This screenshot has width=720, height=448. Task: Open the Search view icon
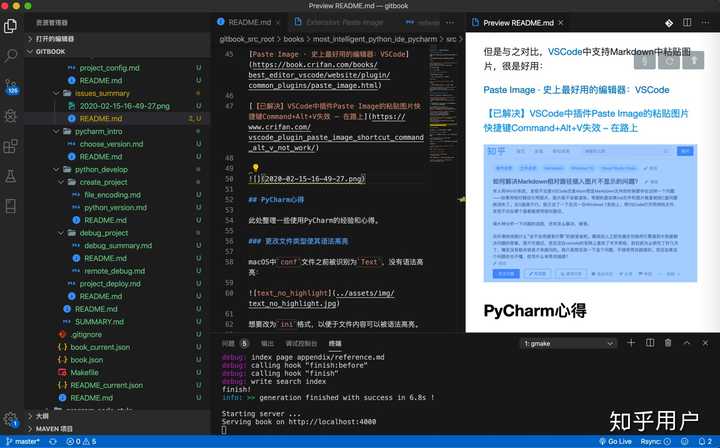click(10, 56)
